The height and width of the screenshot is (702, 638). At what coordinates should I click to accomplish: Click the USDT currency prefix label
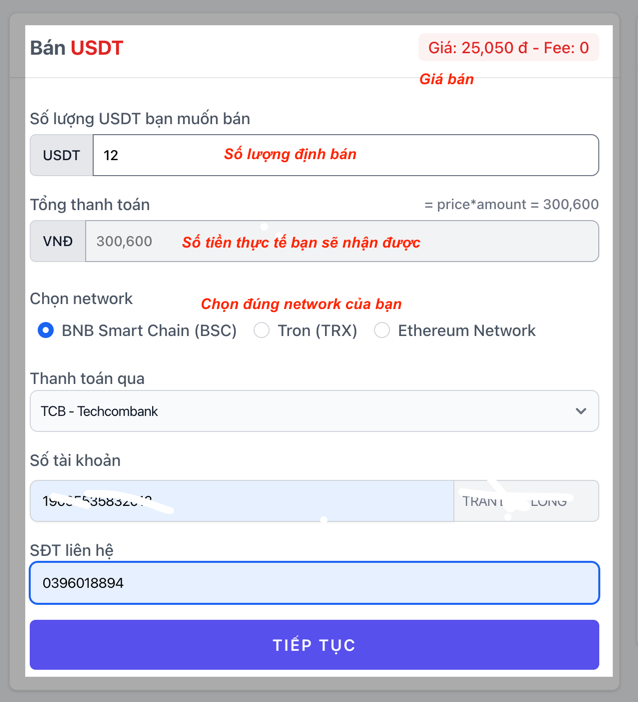coord(62,155)
